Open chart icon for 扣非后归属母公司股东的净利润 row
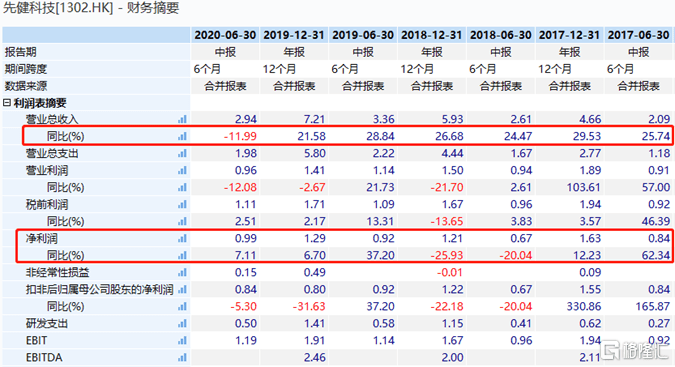 coord(183,290)
